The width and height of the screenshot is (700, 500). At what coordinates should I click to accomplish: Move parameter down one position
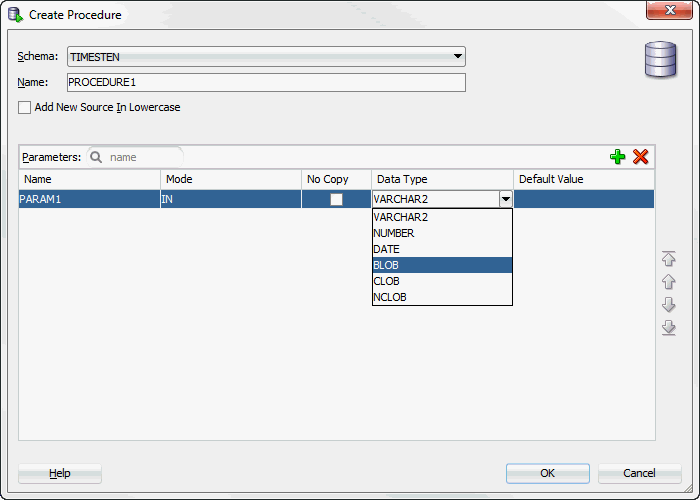tap(668, 305)
